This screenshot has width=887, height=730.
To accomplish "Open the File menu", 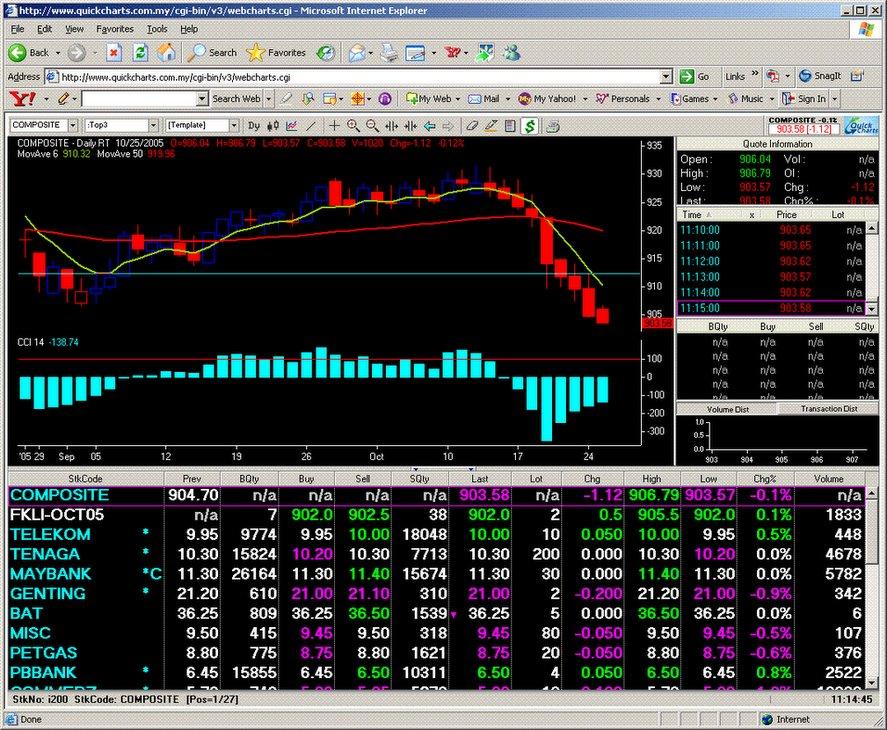I will pos(18,29).
